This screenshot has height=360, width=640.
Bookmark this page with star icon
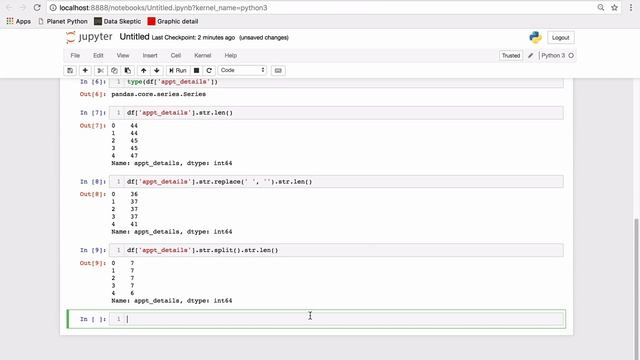click(x=614, y=7)
